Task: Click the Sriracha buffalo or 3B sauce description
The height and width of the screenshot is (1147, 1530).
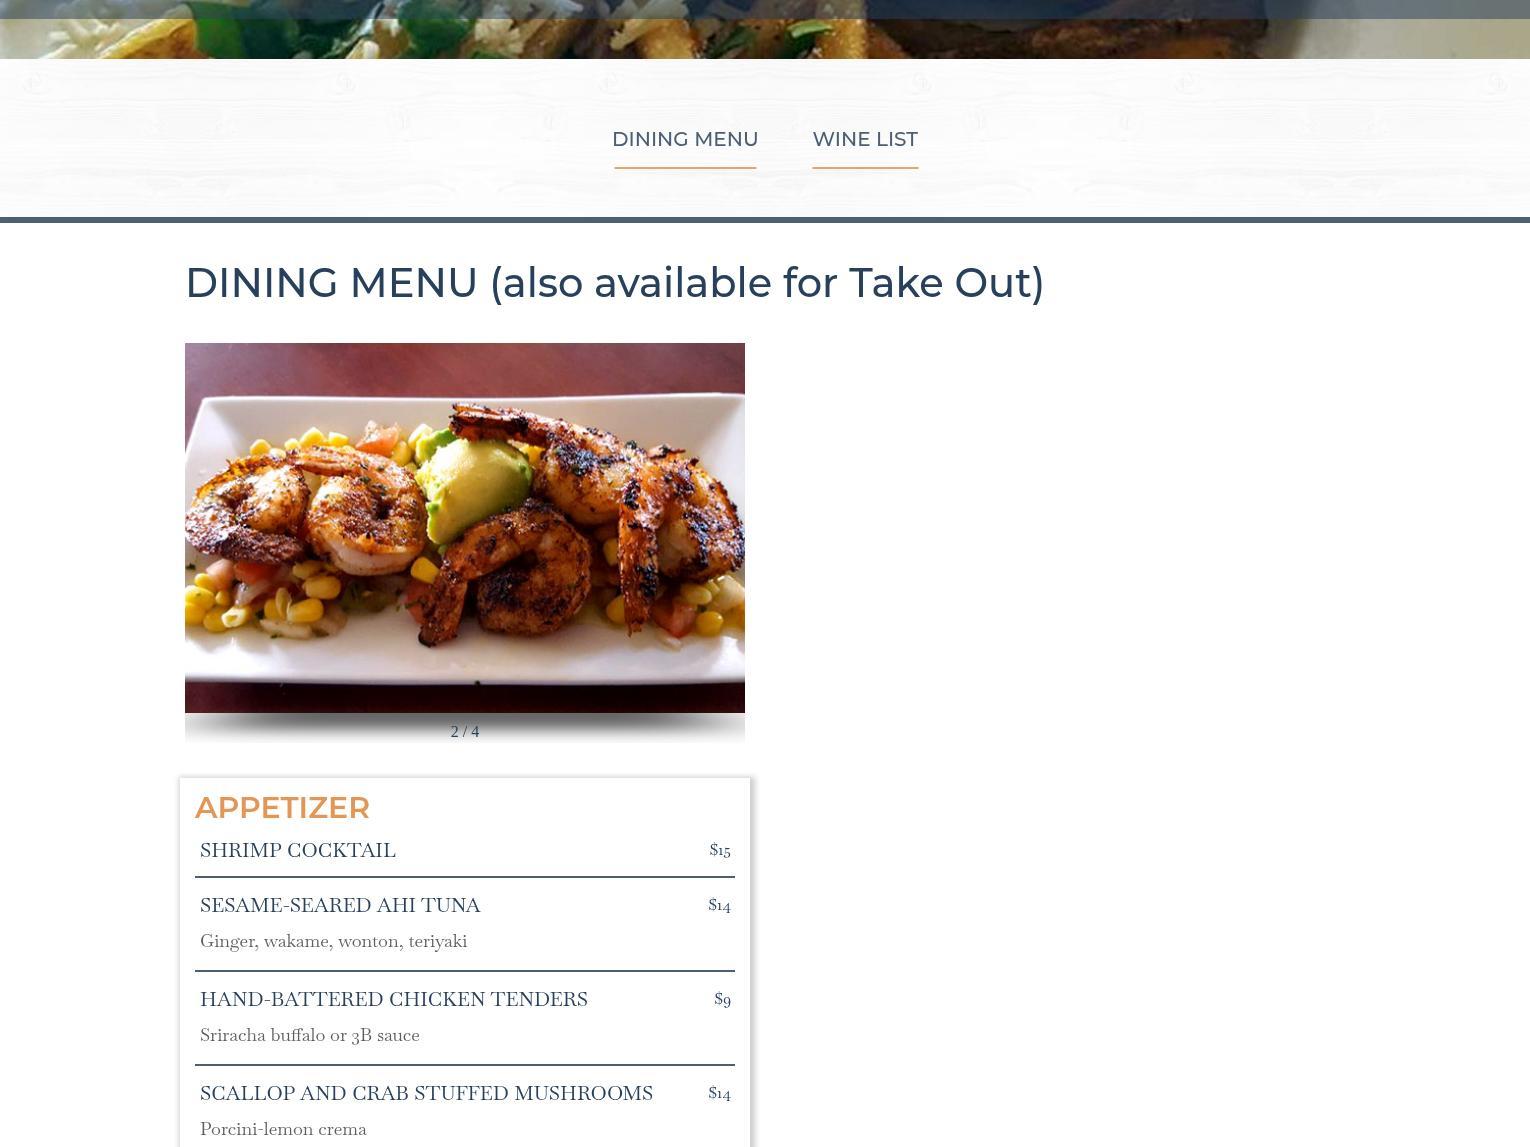Action: coord(310,1034)
